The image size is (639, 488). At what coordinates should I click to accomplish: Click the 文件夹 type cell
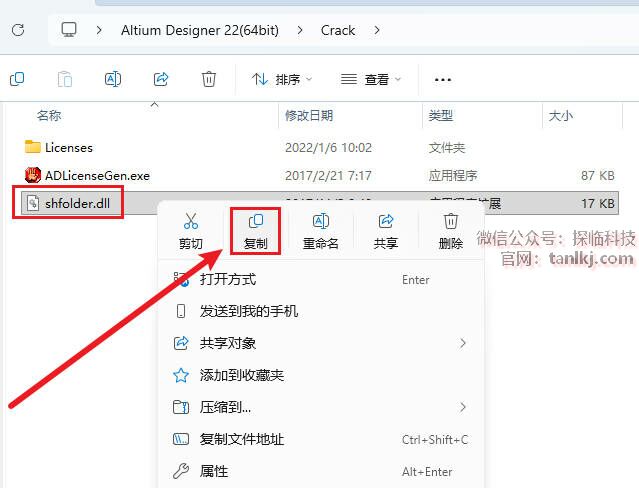447,148
